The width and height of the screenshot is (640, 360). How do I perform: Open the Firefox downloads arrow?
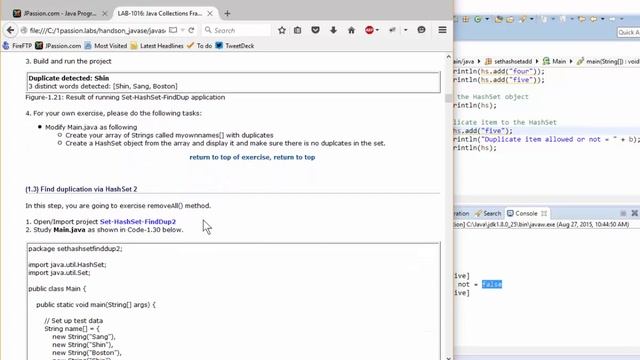pyautogui.click(x=333, y=30)
